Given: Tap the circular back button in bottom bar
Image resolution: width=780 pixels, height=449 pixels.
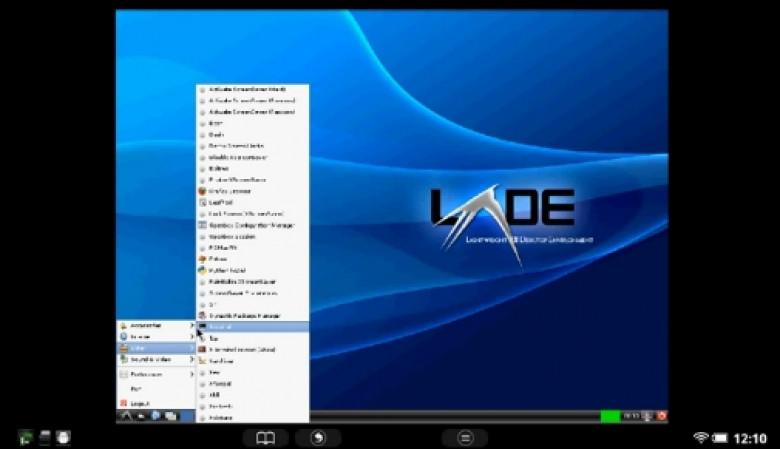Looking at the screenshot, I should coord(318,438).
